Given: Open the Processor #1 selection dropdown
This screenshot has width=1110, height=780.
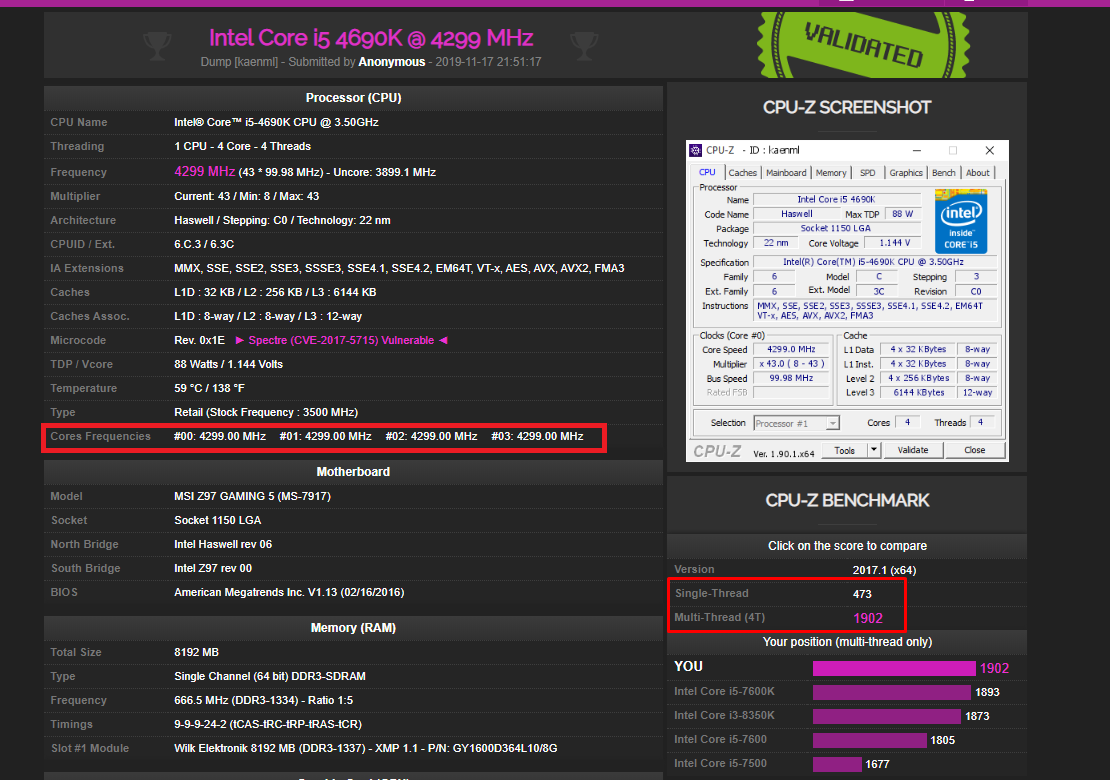Looking at the screenshot, I should pyautogui.click(x=796, y=423).
